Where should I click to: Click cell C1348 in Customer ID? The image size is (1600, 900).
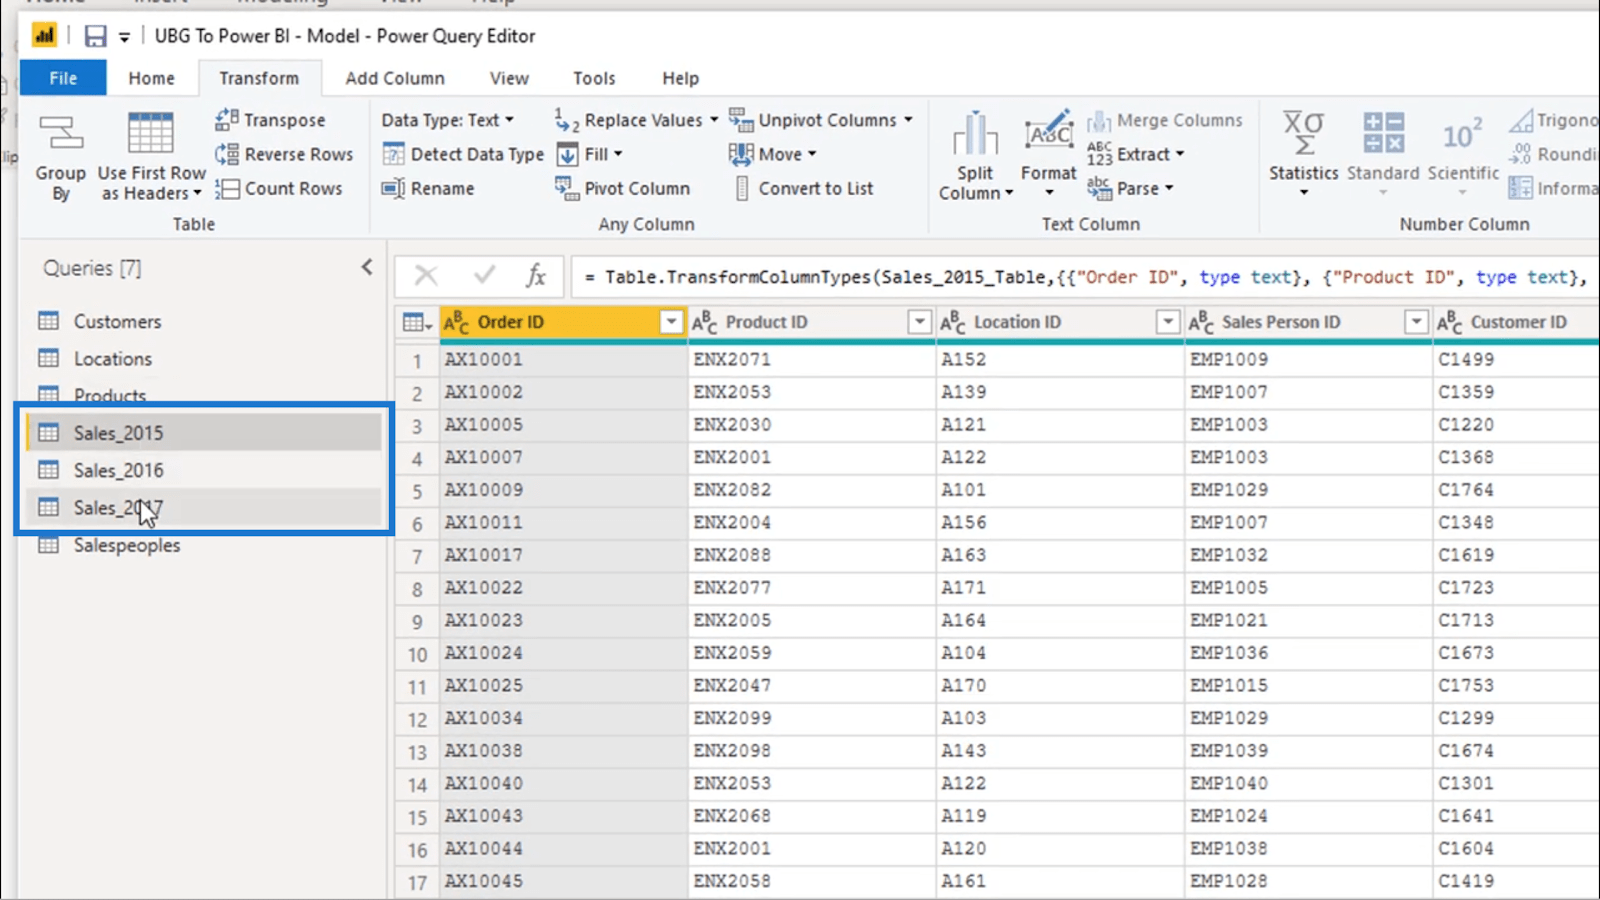1516,522
